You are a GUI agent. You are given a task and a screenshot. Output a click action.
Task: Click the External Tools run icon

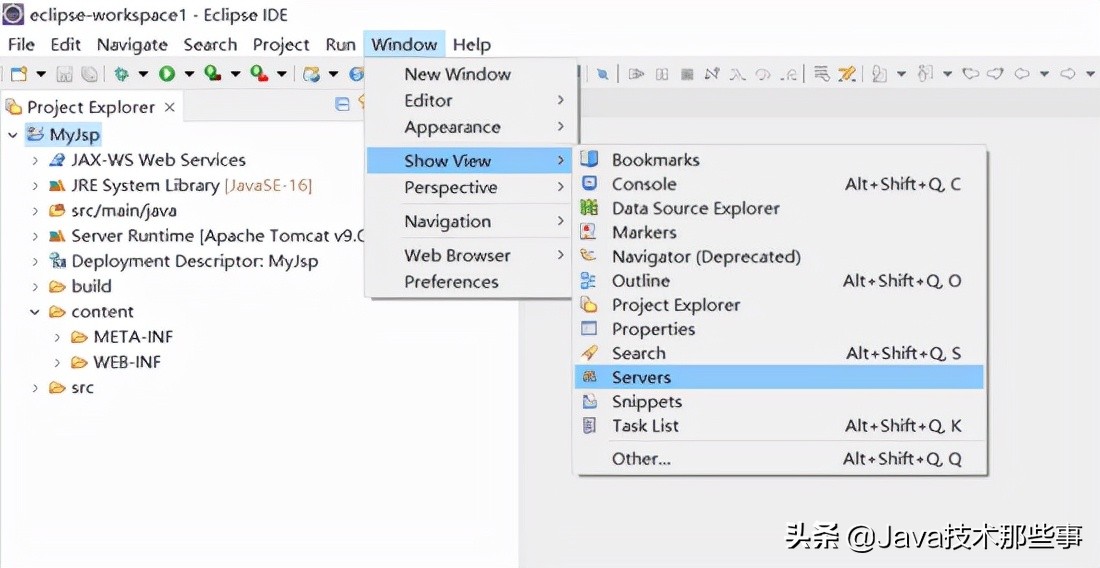pos(259,73)
